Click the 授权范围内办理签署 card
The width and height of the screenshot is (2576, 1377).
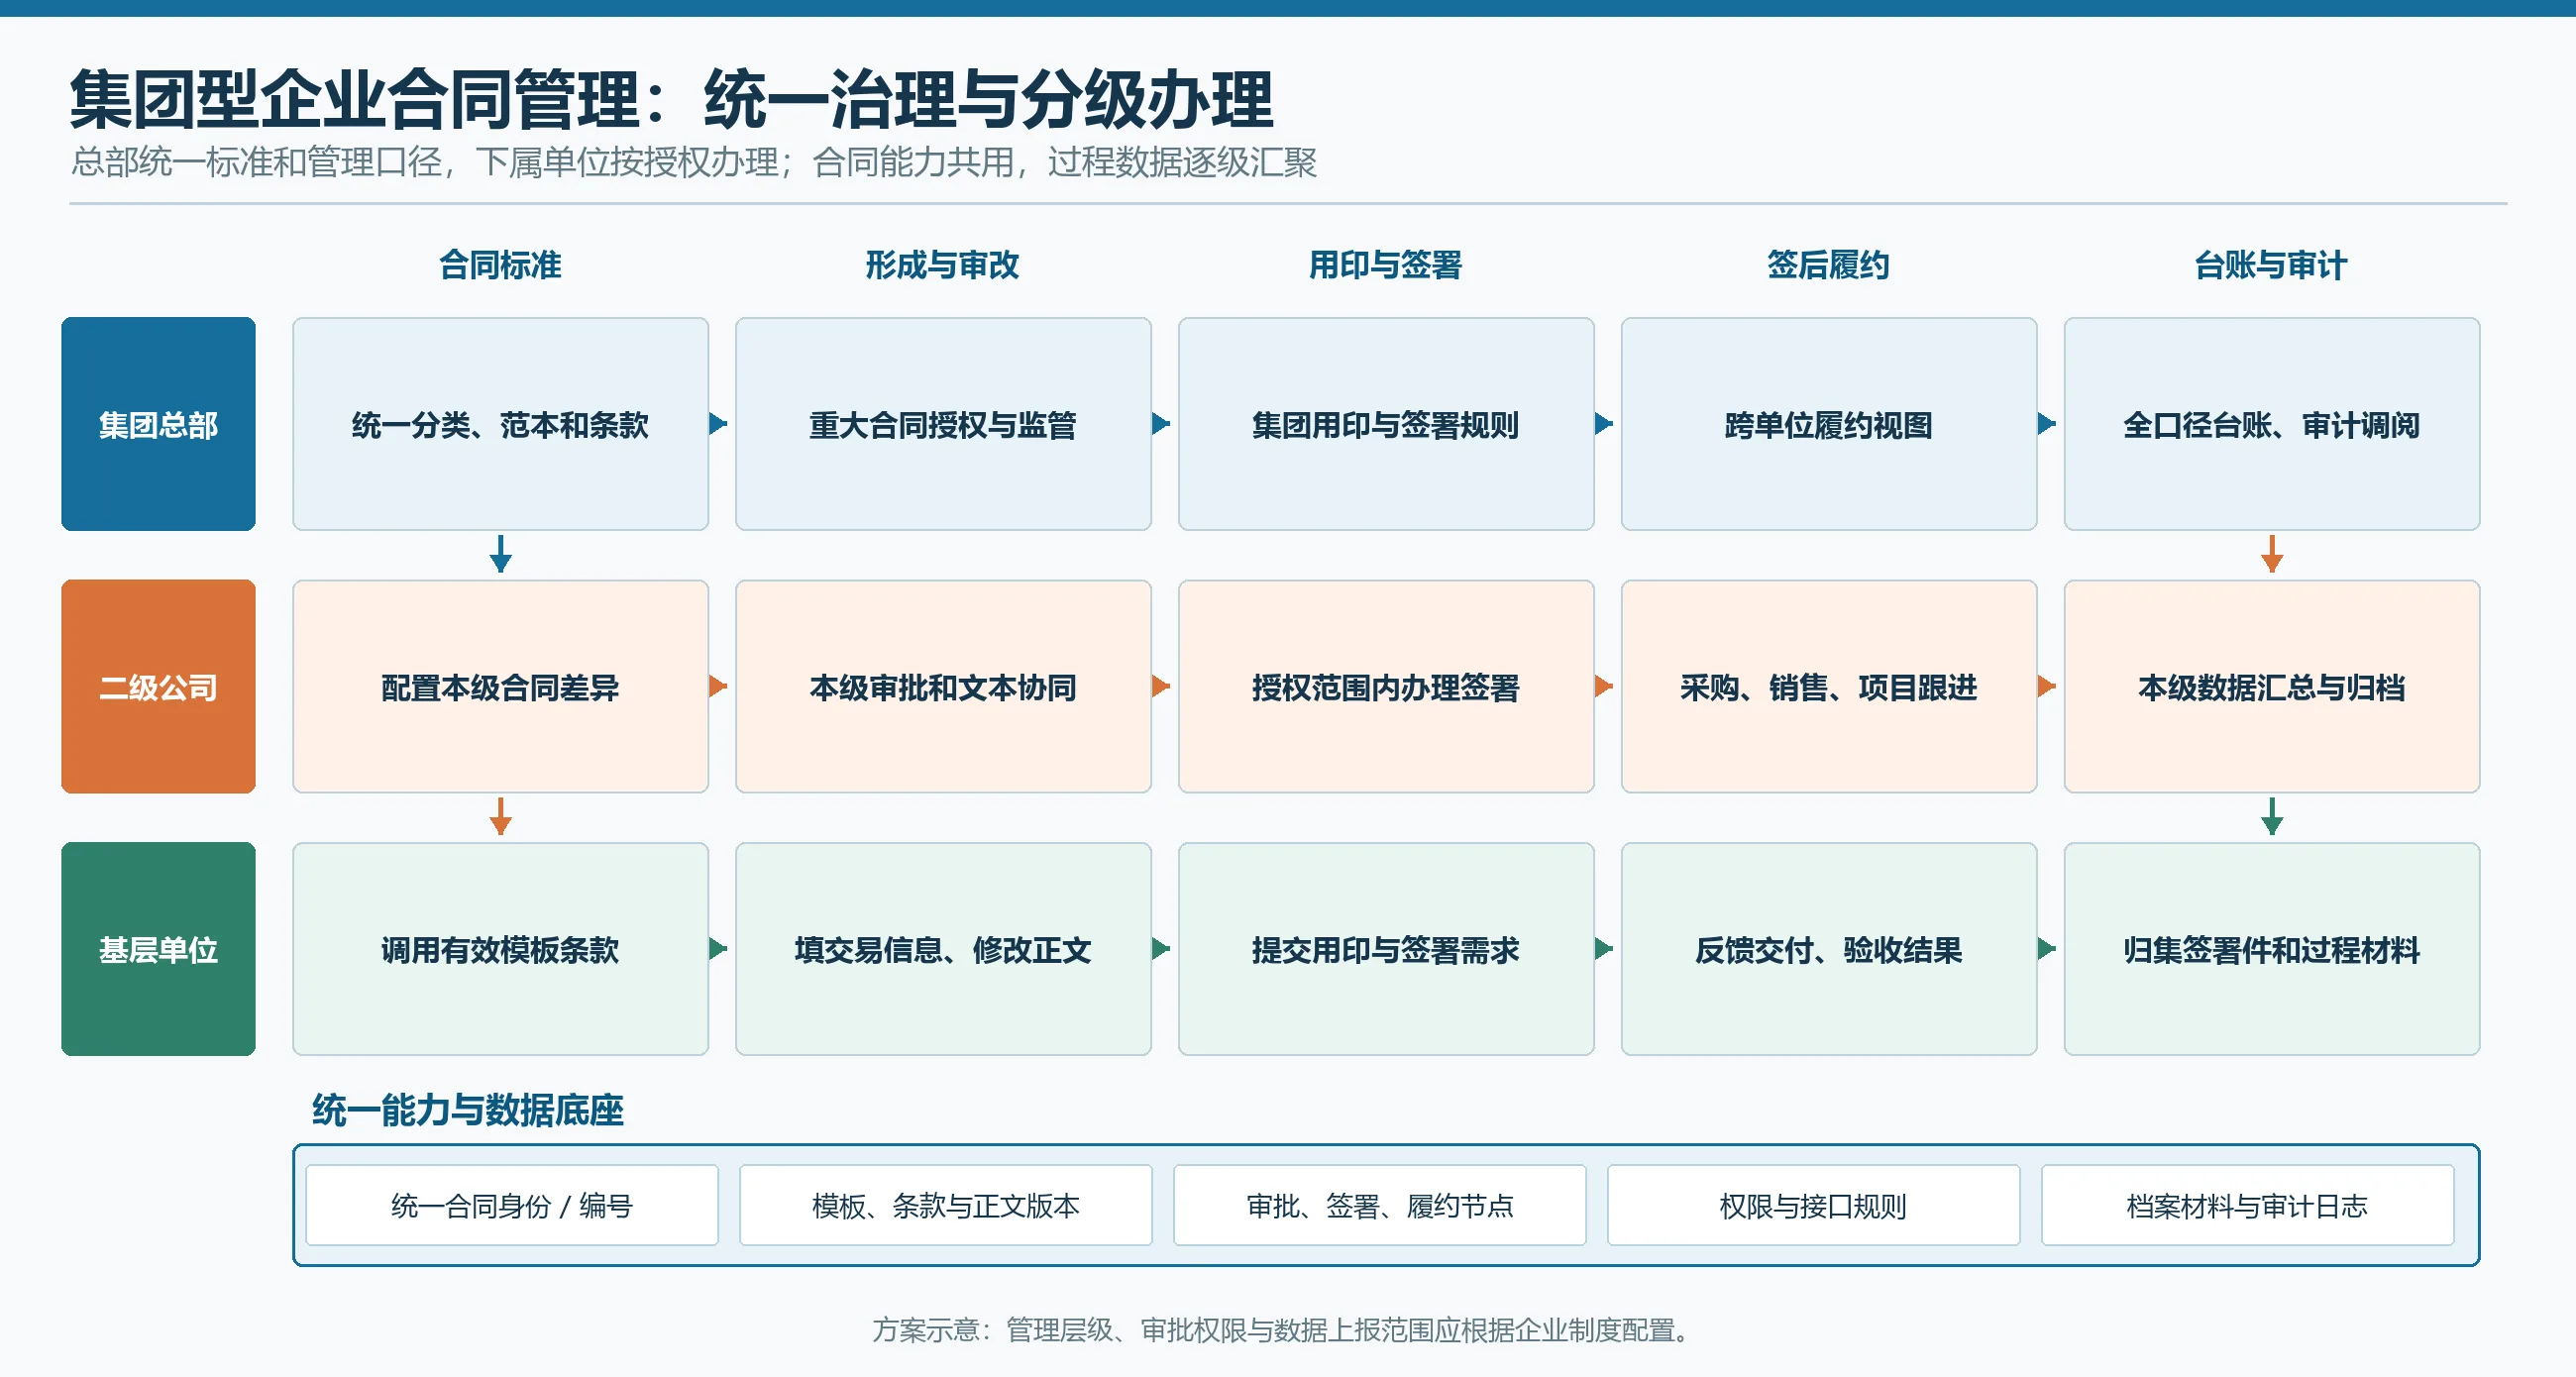(1386, 687)
